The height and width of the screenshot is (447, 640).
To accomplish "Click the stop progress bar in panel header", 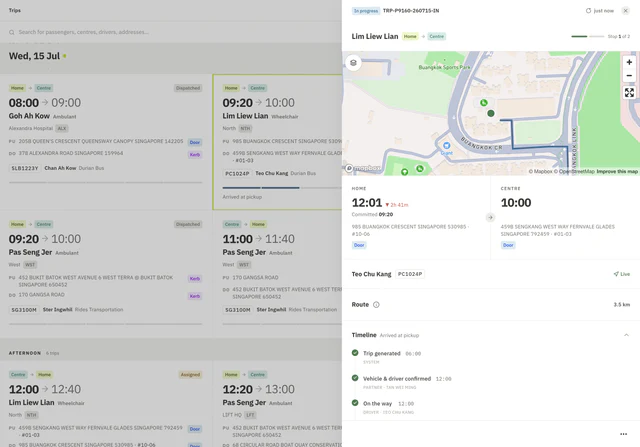I will (x=587, y=36).
